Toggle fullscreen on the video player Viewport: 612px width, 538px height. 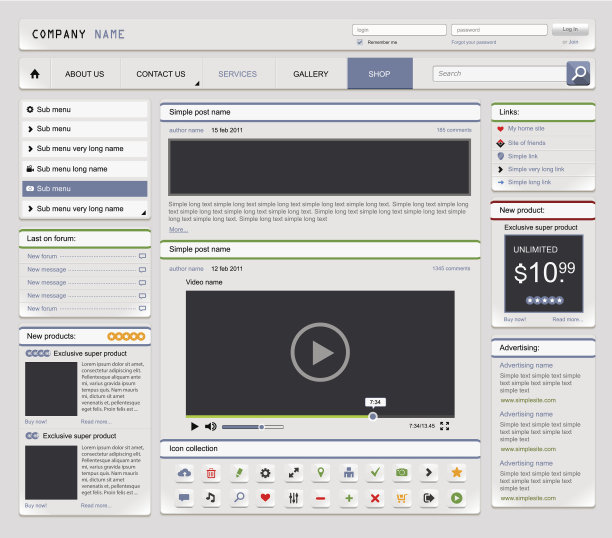coord(445,426)
